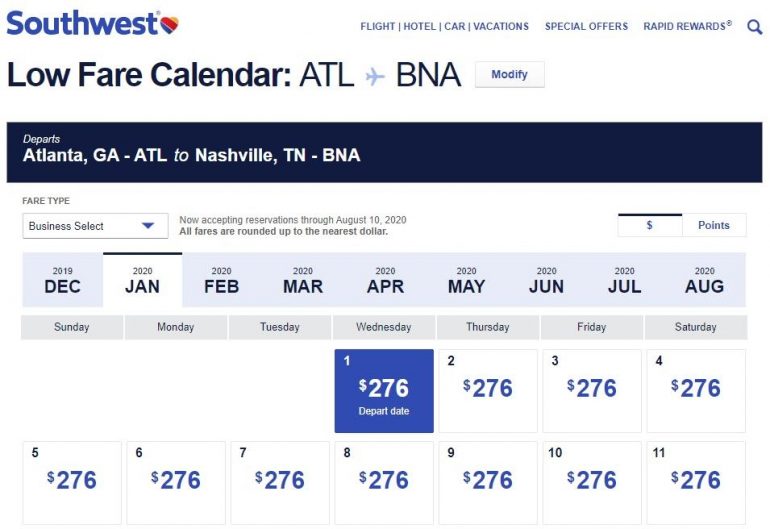Click the magnifying glass search icon
Viewport: 770px width, 529px height.
tap(755, 27)
